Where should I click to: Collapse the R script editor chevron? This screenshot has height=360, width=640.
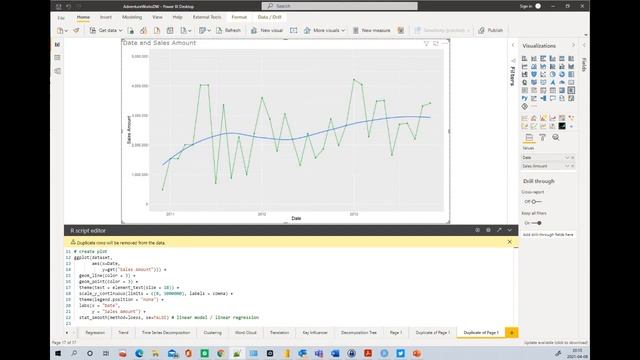tap(509, 230)
